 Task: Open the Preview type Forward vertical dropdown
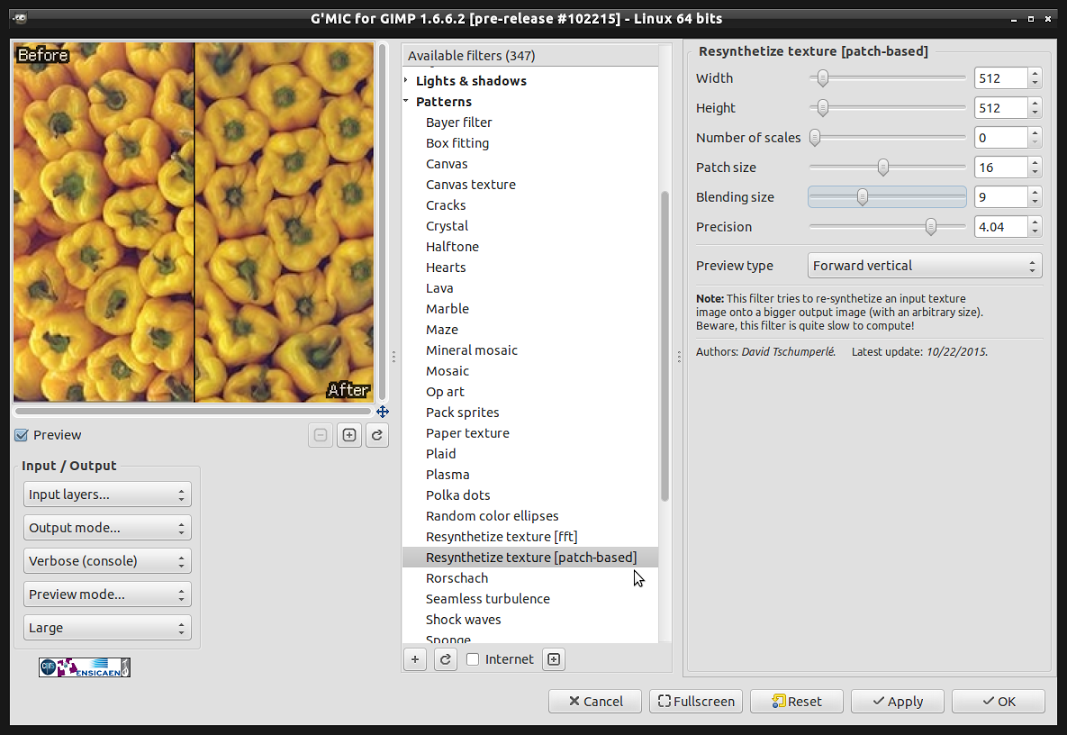coord(924,265)
